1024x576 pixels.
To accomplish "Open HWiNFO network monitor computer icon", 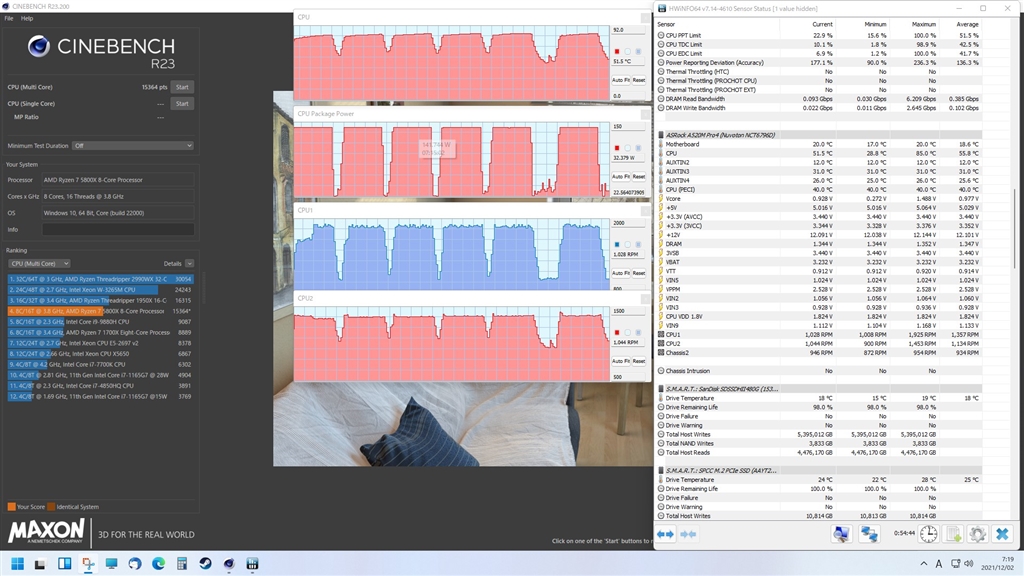I will [841, 534].
